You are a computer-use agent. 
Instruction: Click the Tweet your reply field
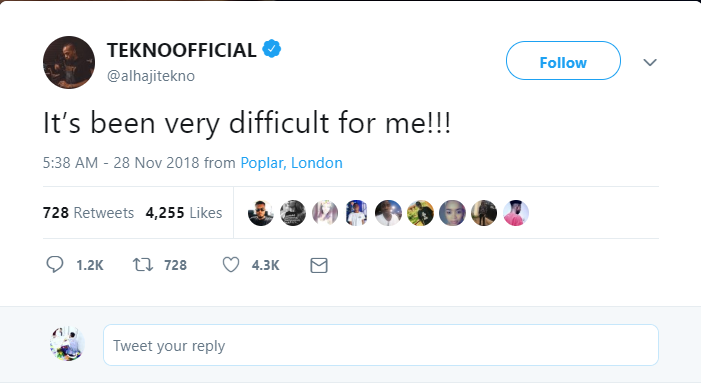point(381,345)
